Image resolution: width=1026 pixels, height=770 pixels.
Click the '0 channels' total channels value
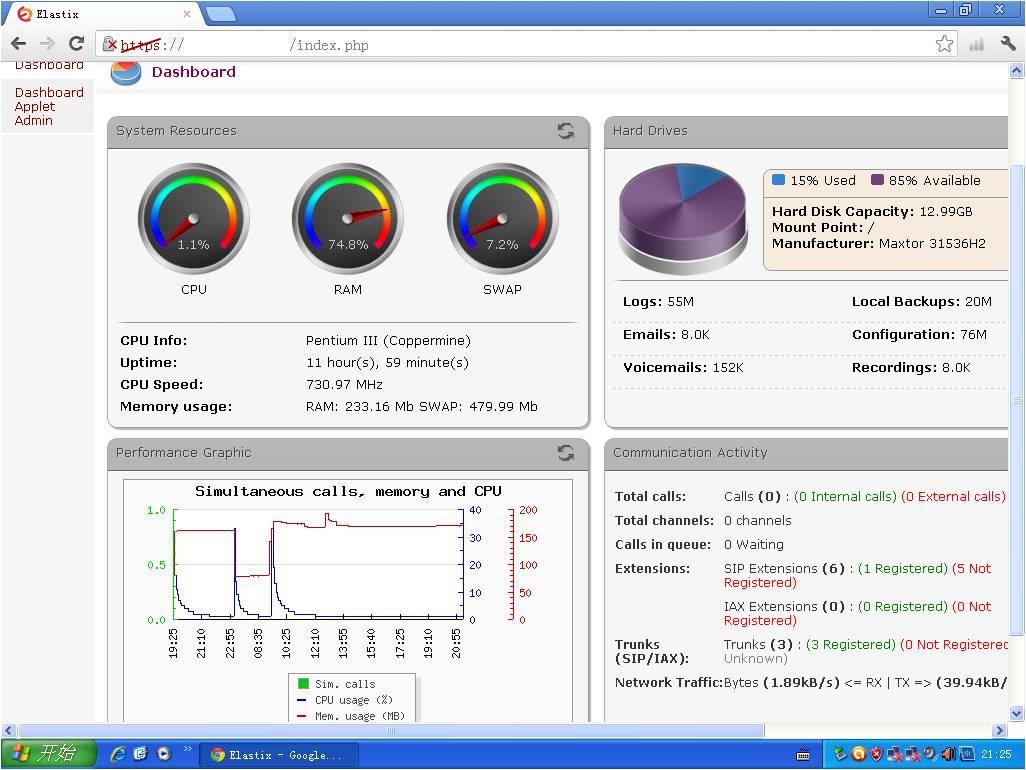757,521
